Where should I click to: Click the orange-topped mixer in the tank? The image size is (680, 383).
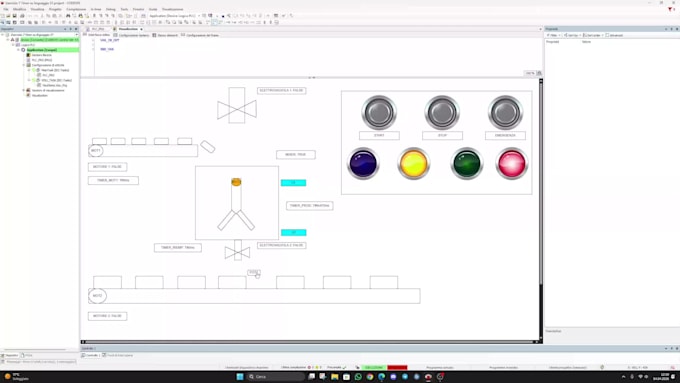pos(236,204)
